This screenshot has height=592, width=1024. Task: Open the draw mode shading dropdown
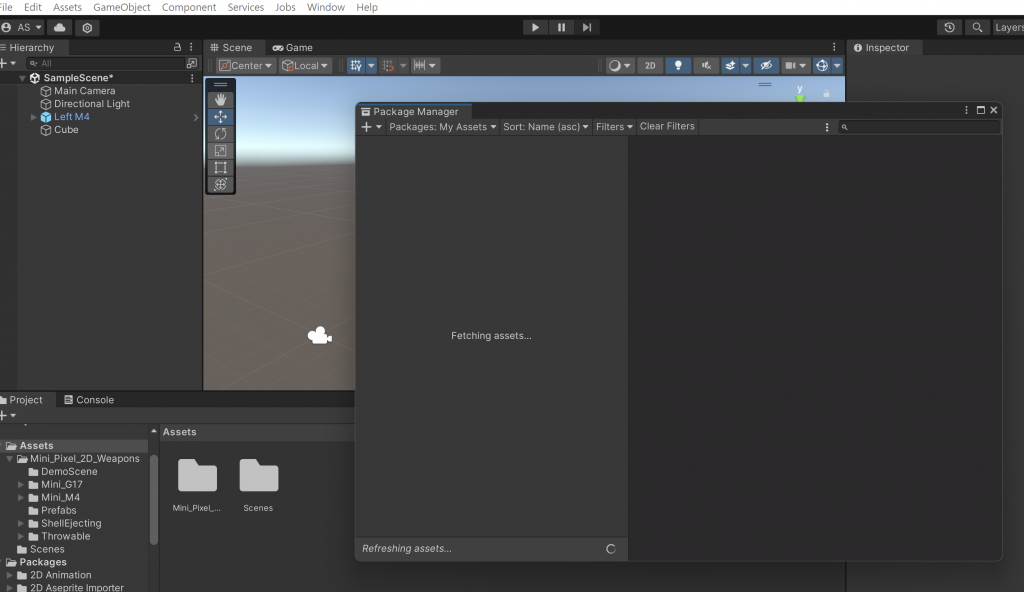[x=619, y=65]
